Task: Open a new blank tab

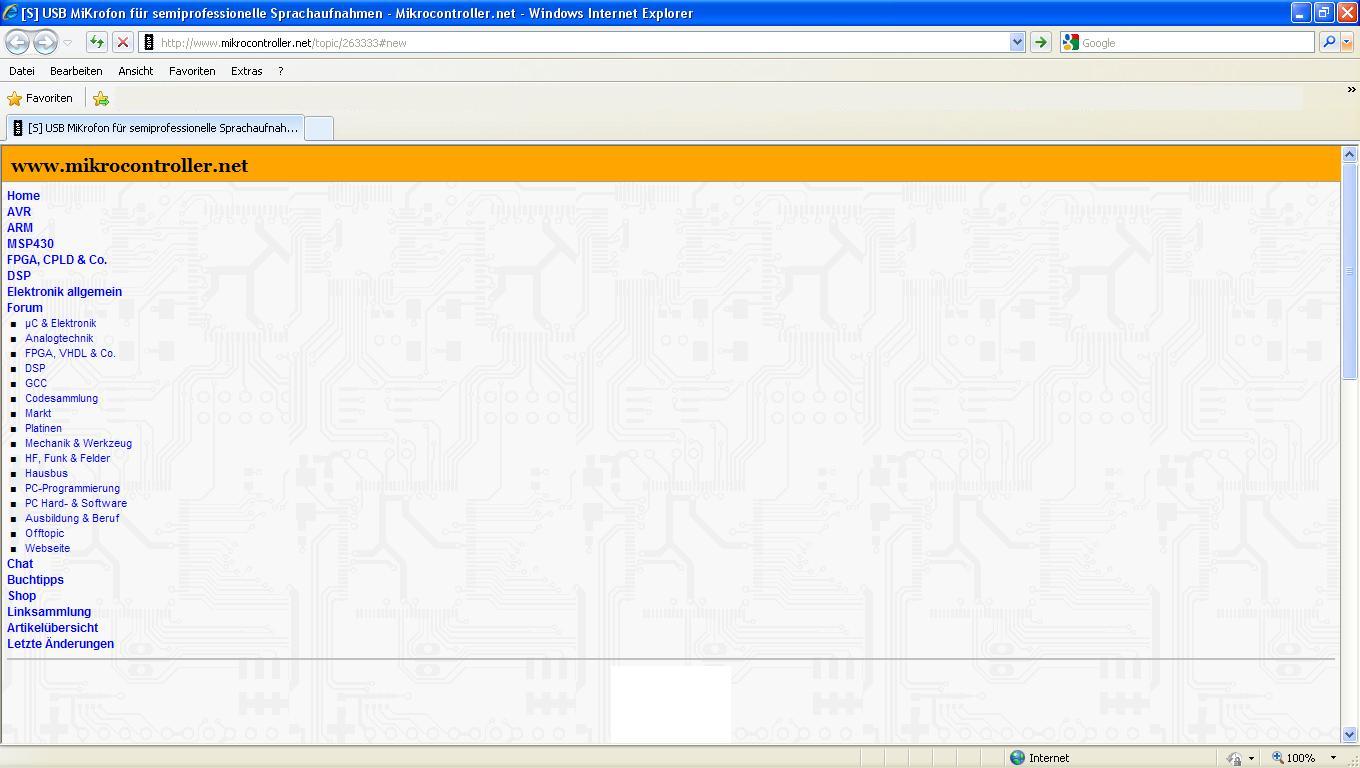Action: tap(319, 128)
